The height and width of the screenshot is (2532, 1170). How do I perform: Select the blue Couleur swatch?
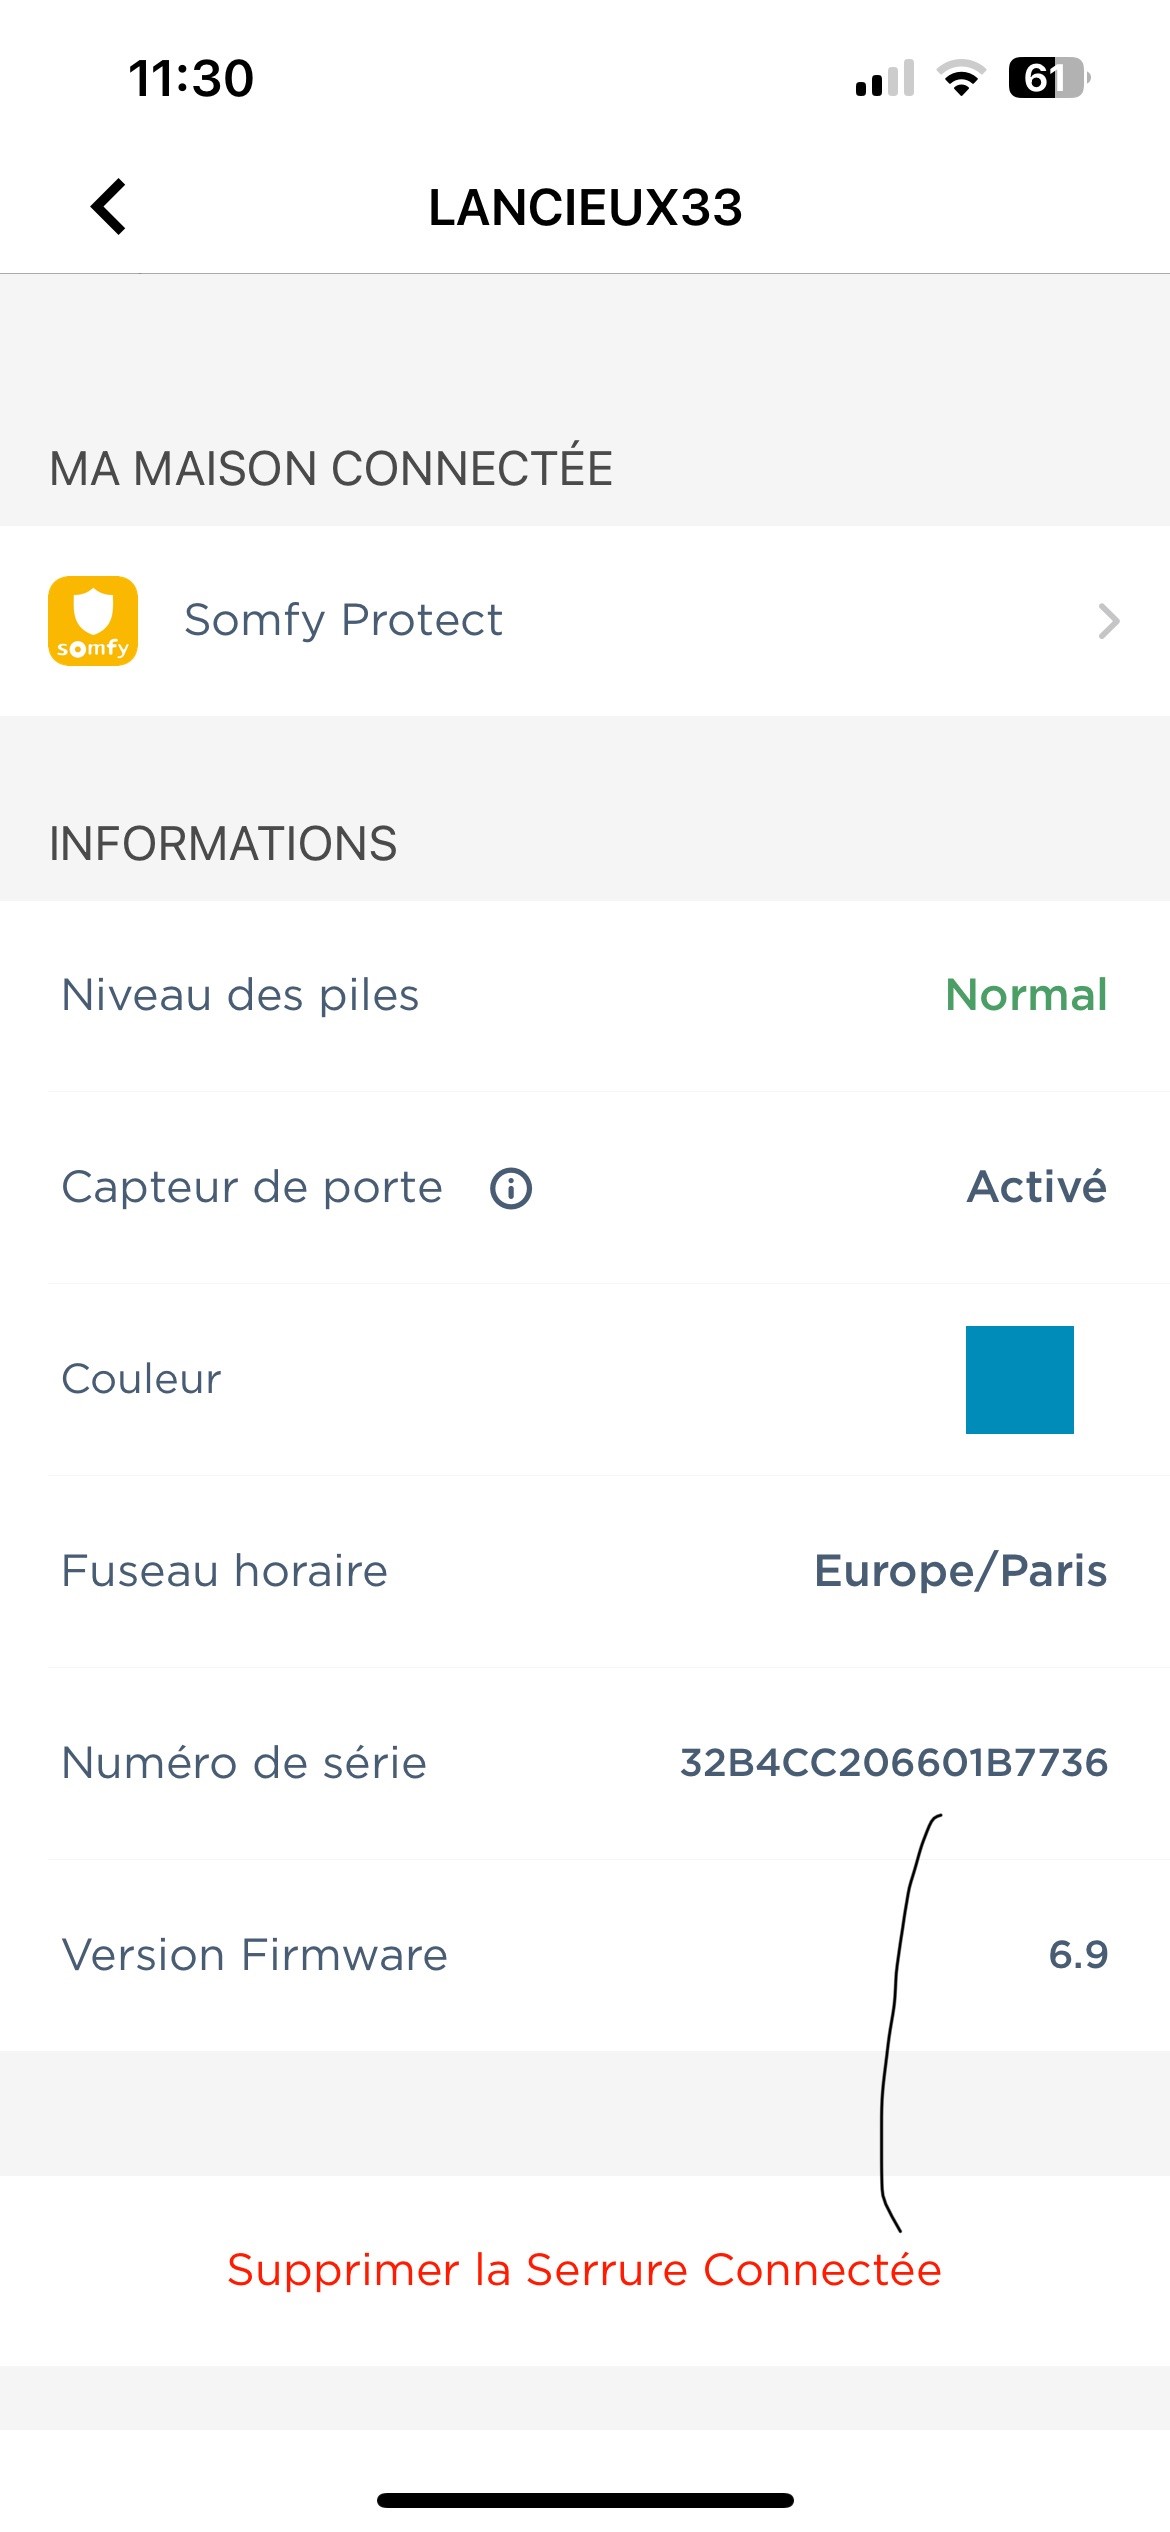tap(1019, 1380)
